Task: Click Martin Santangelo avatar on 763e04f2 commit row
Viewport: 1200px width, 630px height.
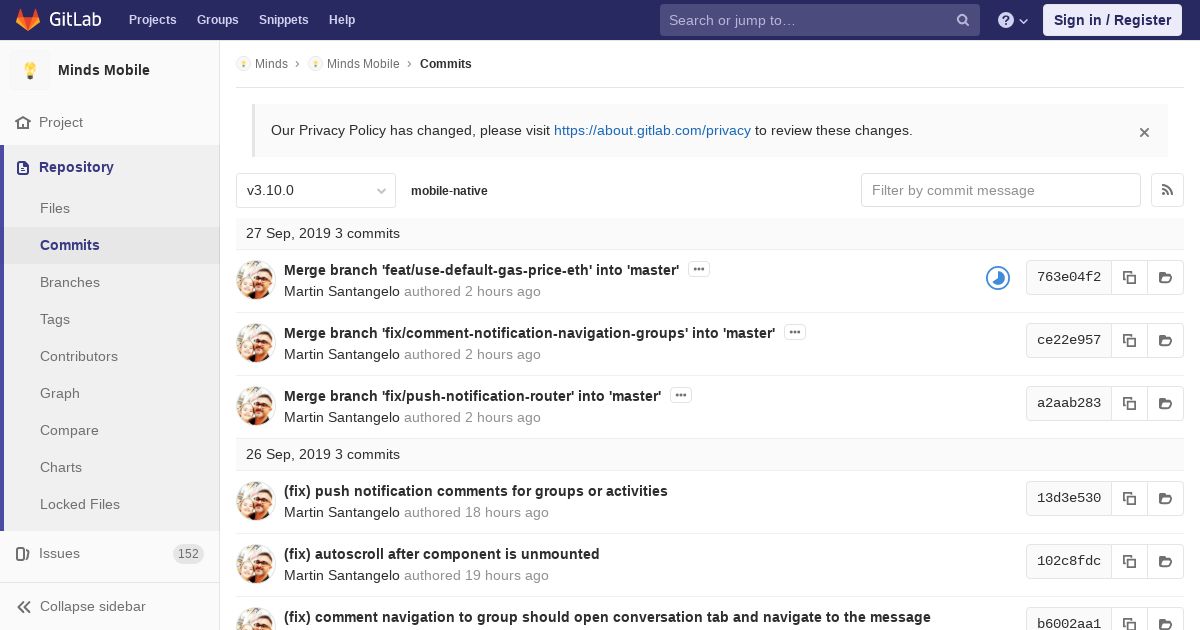Action: pyautogui.click(x=255, y=280)
